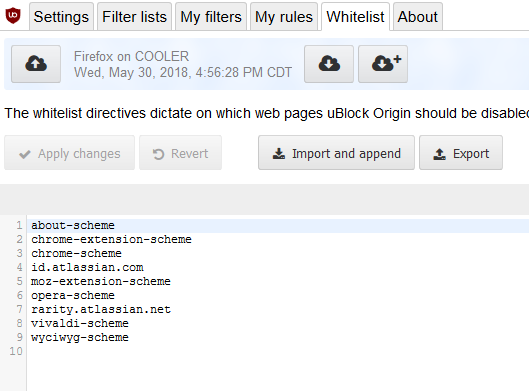Open the About tab
This screenshot has height=391, width=529.
point(418,17)
